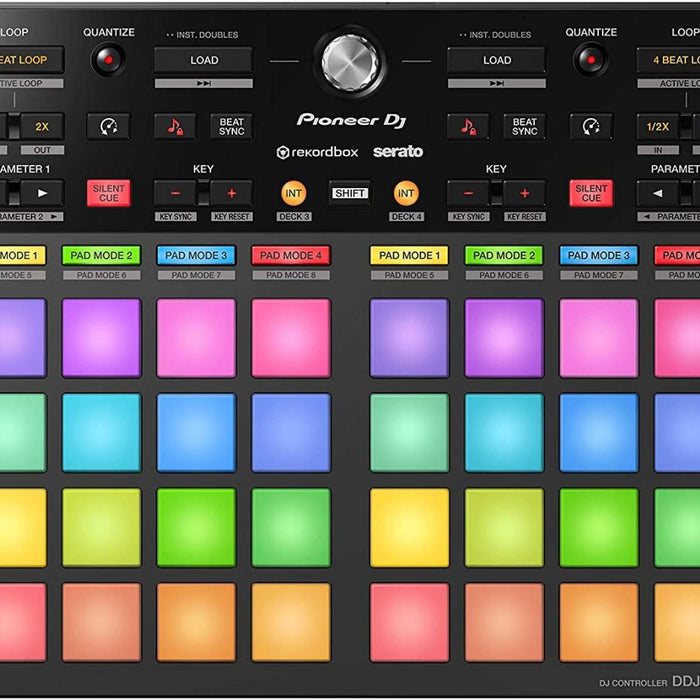Select right deck green PAD MODE 2
700x700 pixels.
pos(504,255)
